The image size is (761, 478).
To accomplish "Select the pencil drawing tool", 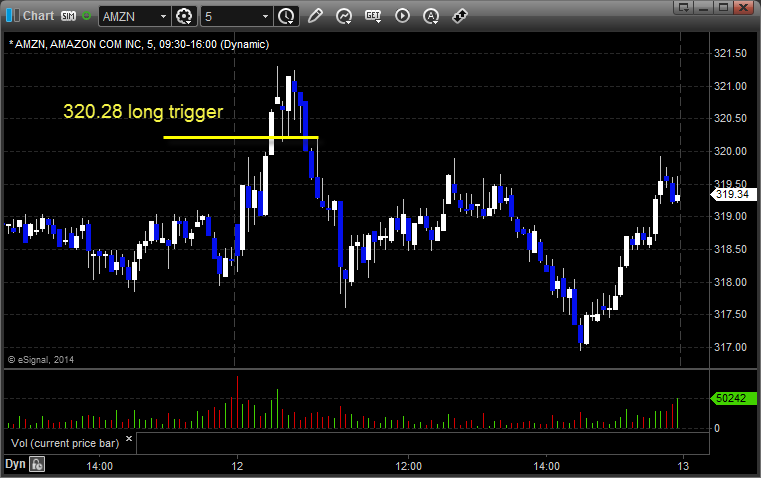I will click(315, 16).
